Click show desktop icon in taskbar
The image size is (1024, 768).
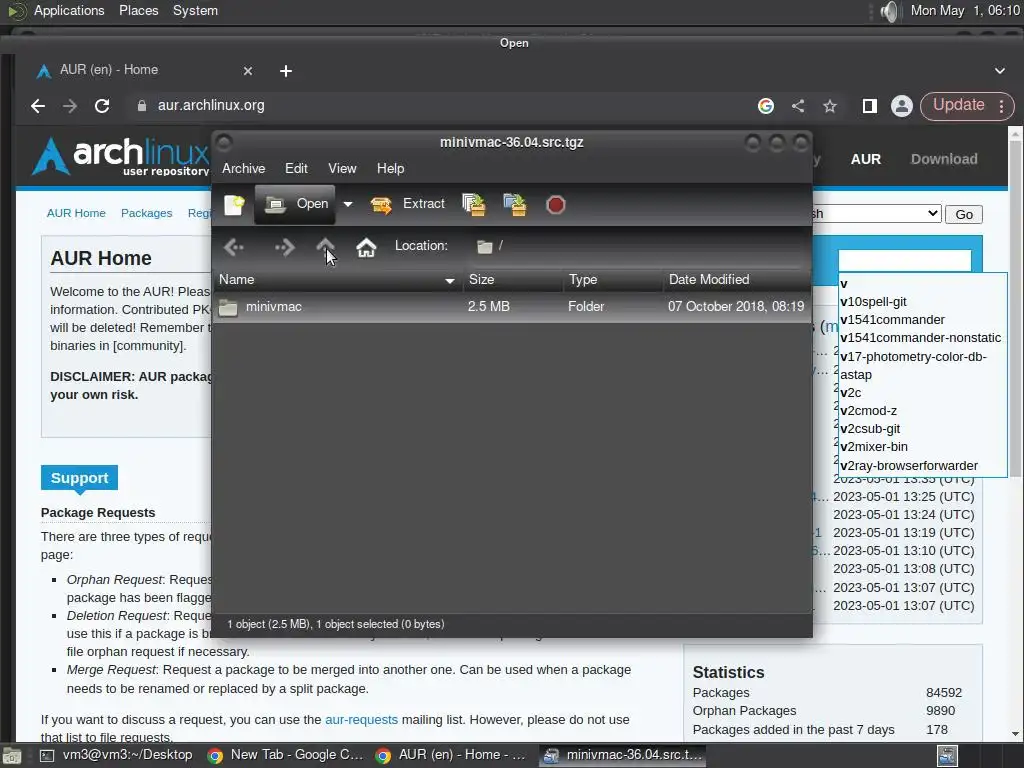pyautogui.click(x=11, y=756)
